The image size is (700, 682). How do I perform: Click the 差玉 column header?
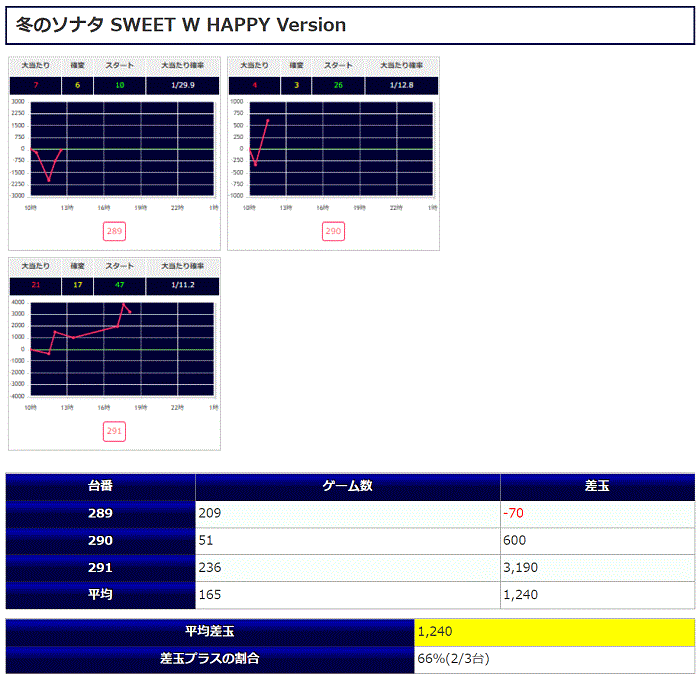pyautogui.click(x=597, y=486)
